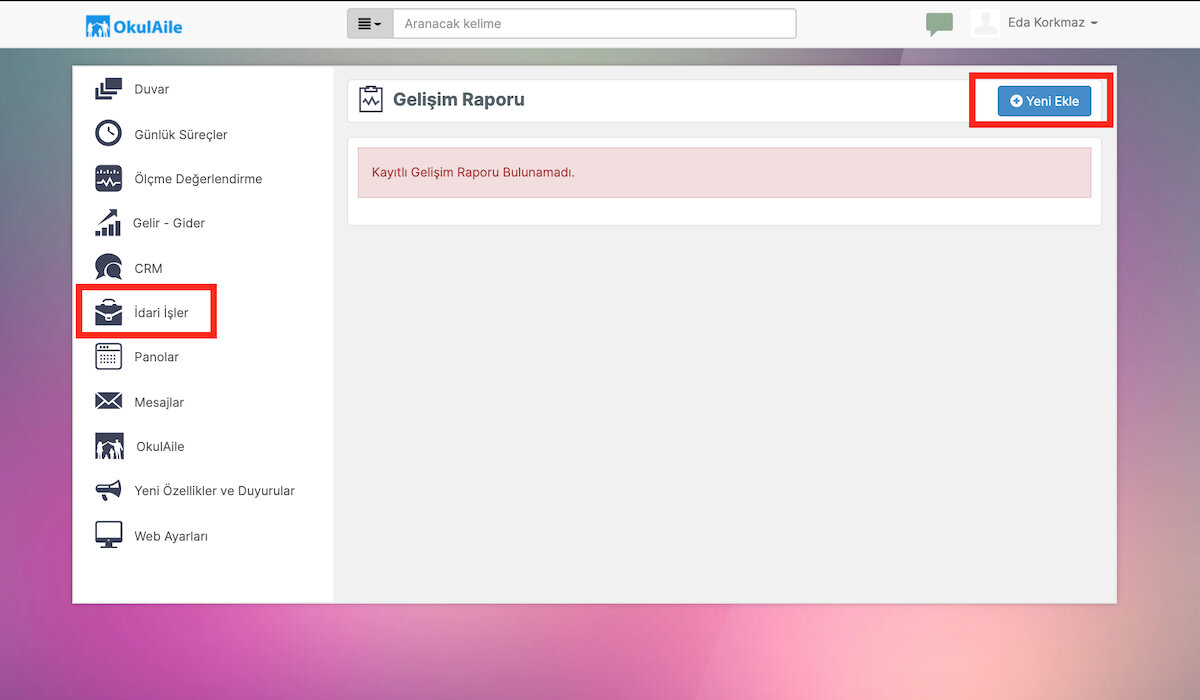Open the Web Ayarları monitor icon

pos(108,535)
